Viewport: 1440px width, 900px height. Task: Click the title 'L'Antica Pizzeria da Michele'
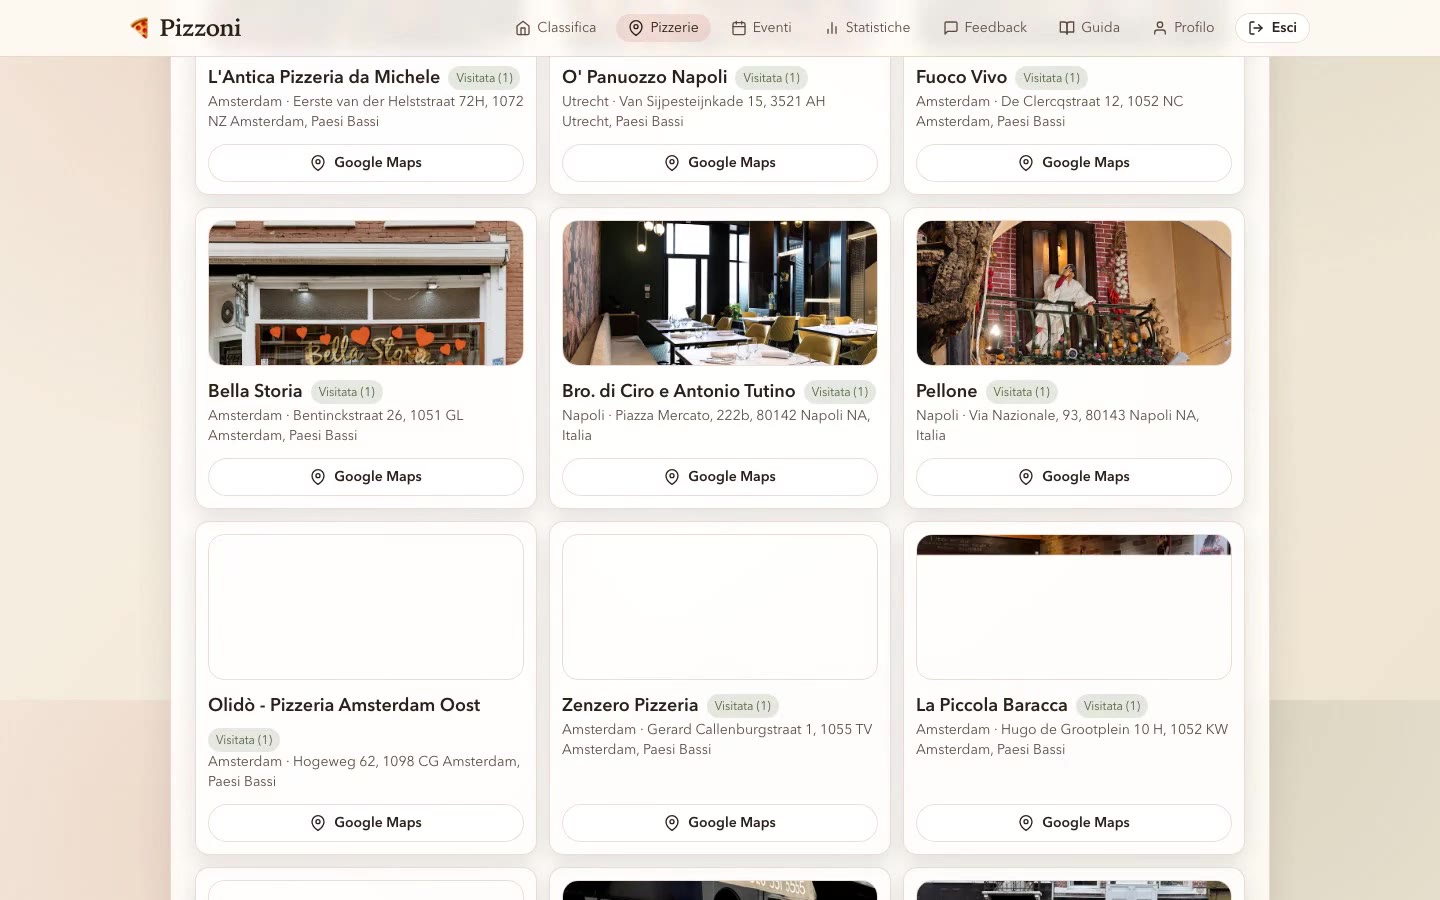(324, 77)
